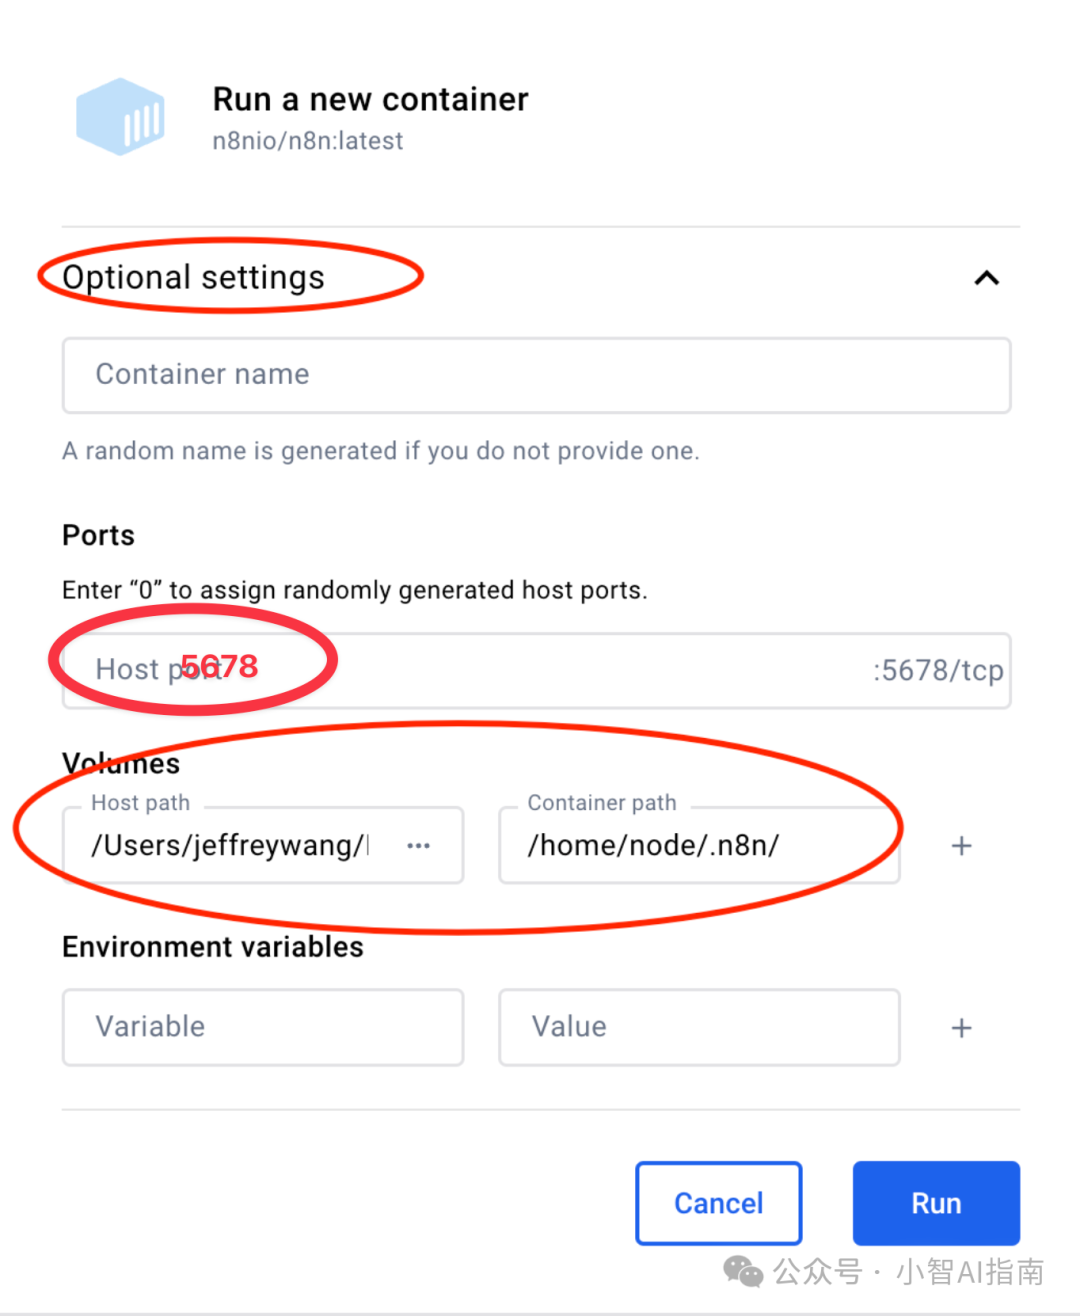Focus the environment Variable field

tap(262, 1027)
